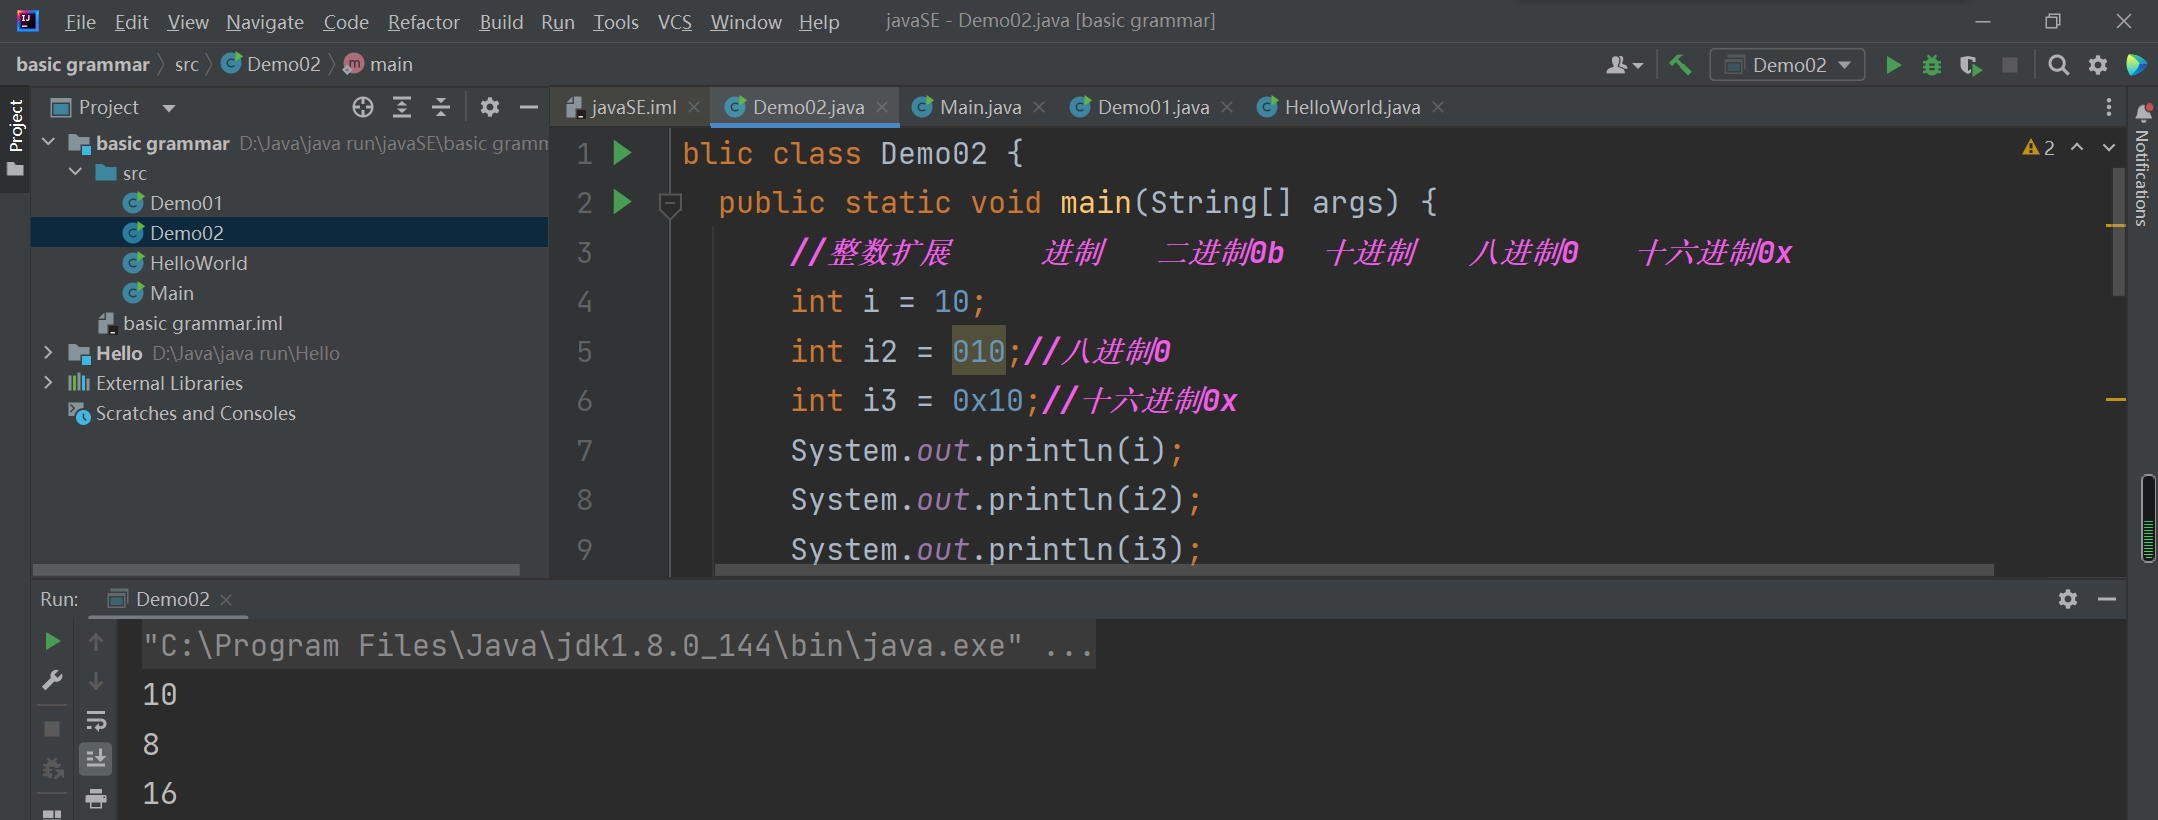Show warnings inspection indicator

pyautogui.click(x=2038, y=148)
